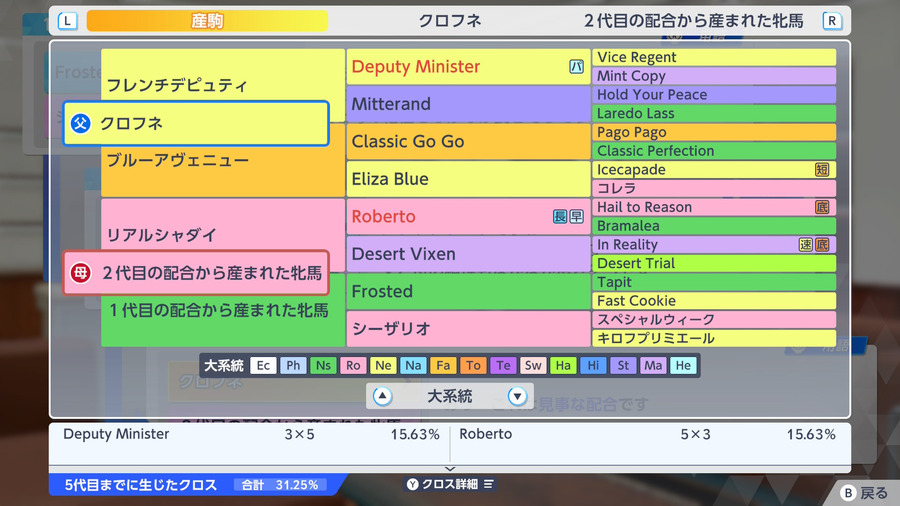
Task: Click the スペシャルウィーク ancestor row
Action: (714, 320)
